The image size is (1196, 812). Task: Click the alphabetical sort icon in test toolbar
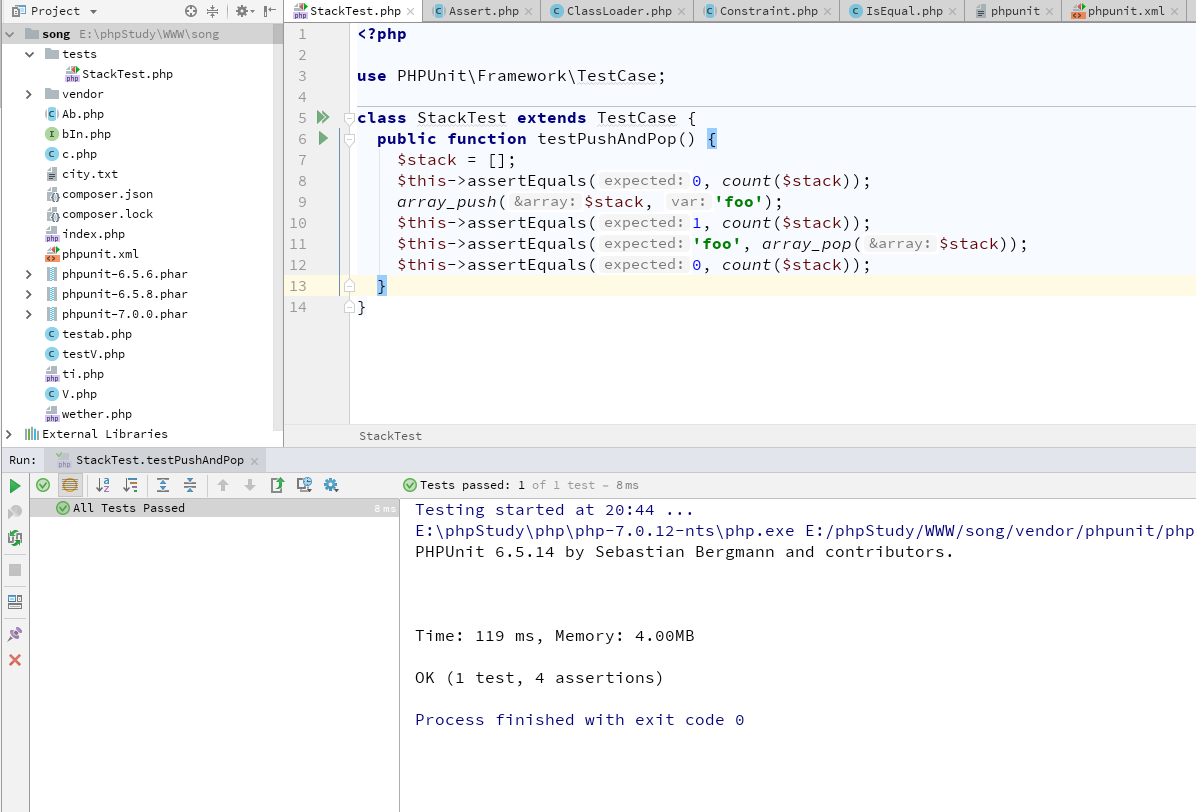102,485
